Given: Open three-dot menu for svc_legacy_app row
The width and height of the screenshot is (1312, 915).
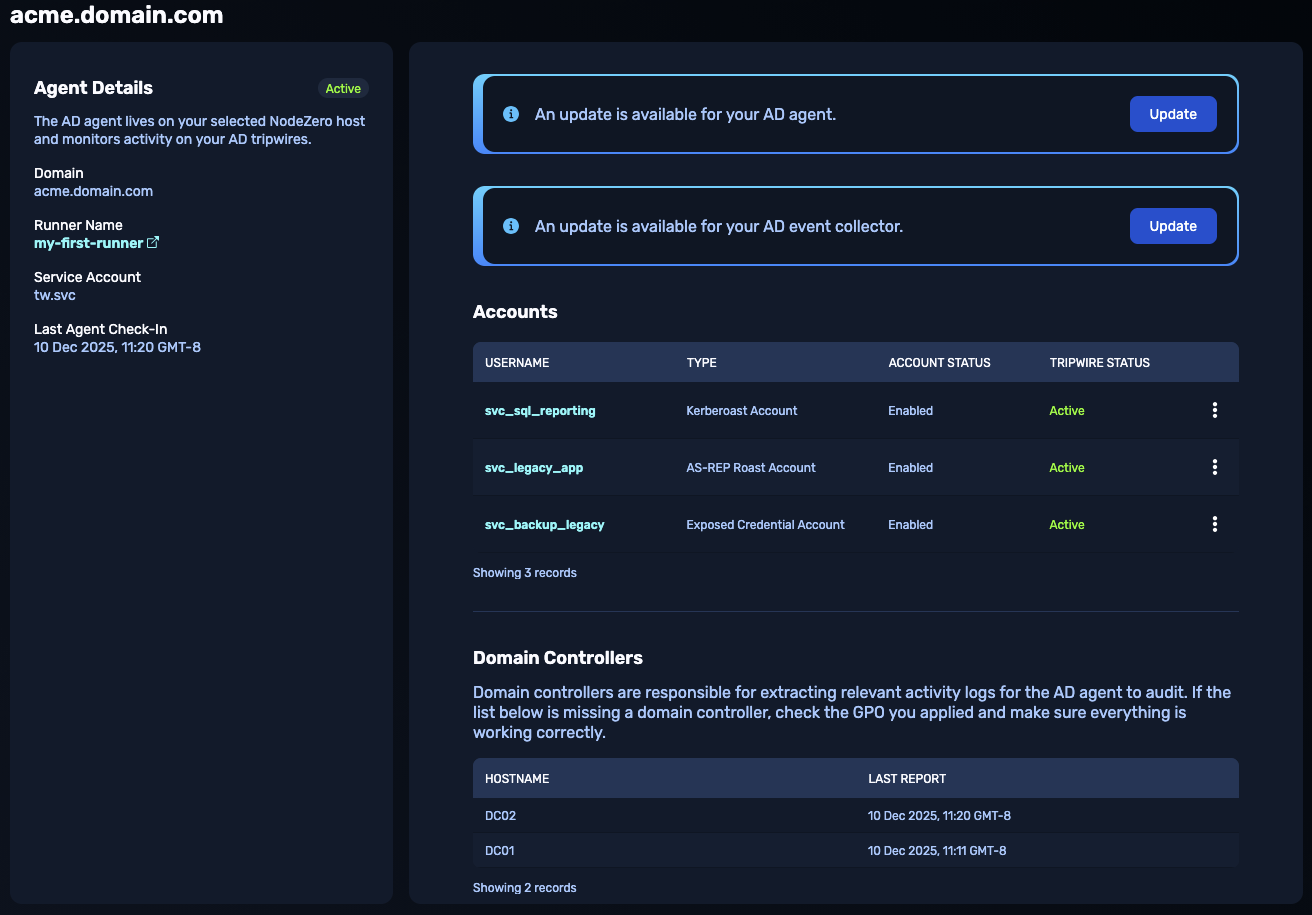Looking at the screenshot, I should click(1214, 467).
